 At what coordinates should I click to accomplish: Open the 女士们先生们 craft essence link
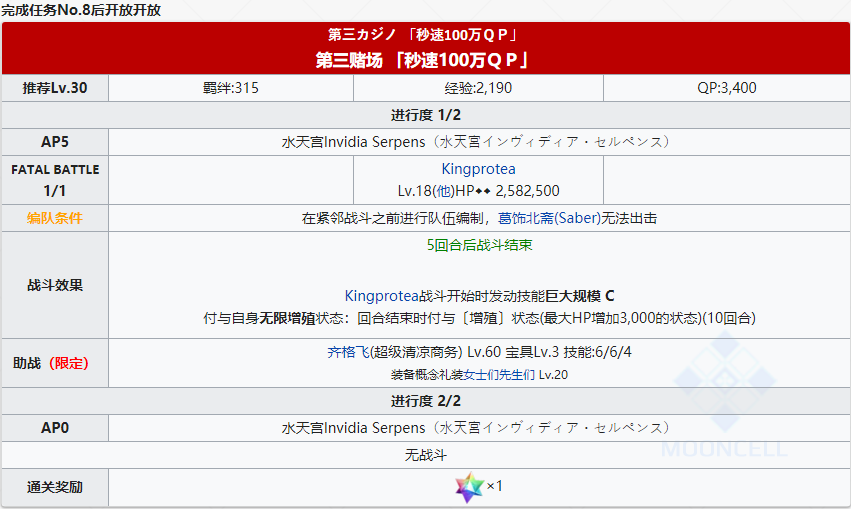(499, 375)
